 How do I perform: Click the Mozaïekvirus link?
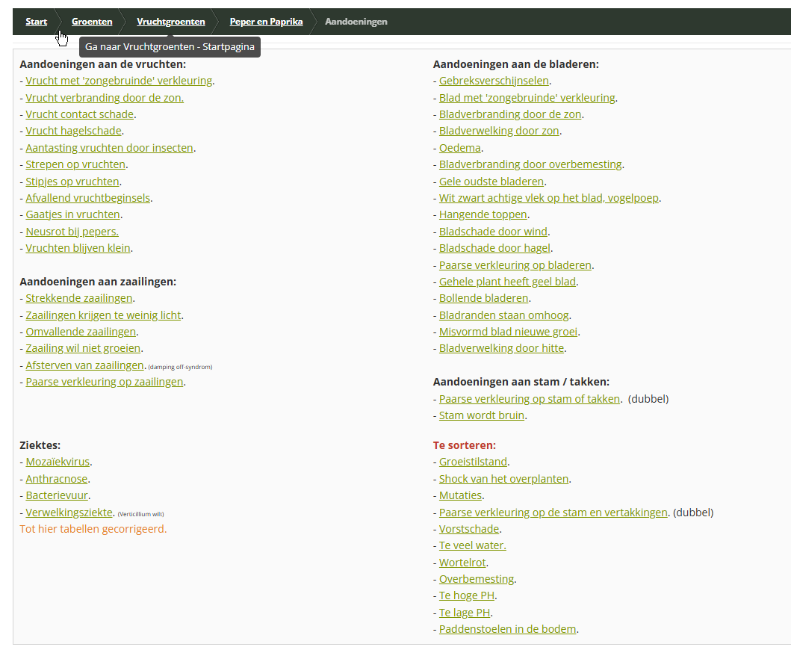57,462
